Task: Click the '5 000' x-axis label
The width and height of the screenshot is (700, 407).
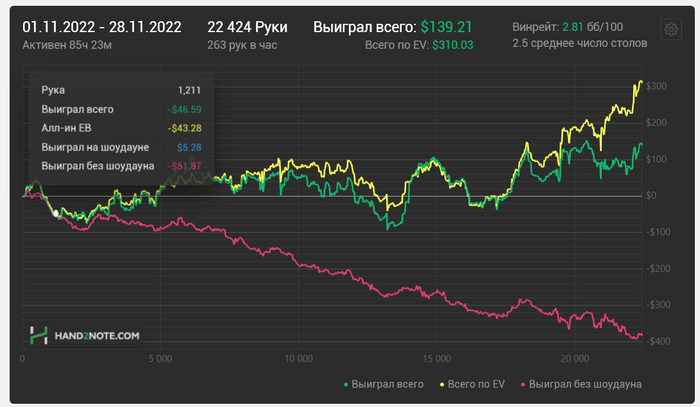Action: tap(160, 359)
